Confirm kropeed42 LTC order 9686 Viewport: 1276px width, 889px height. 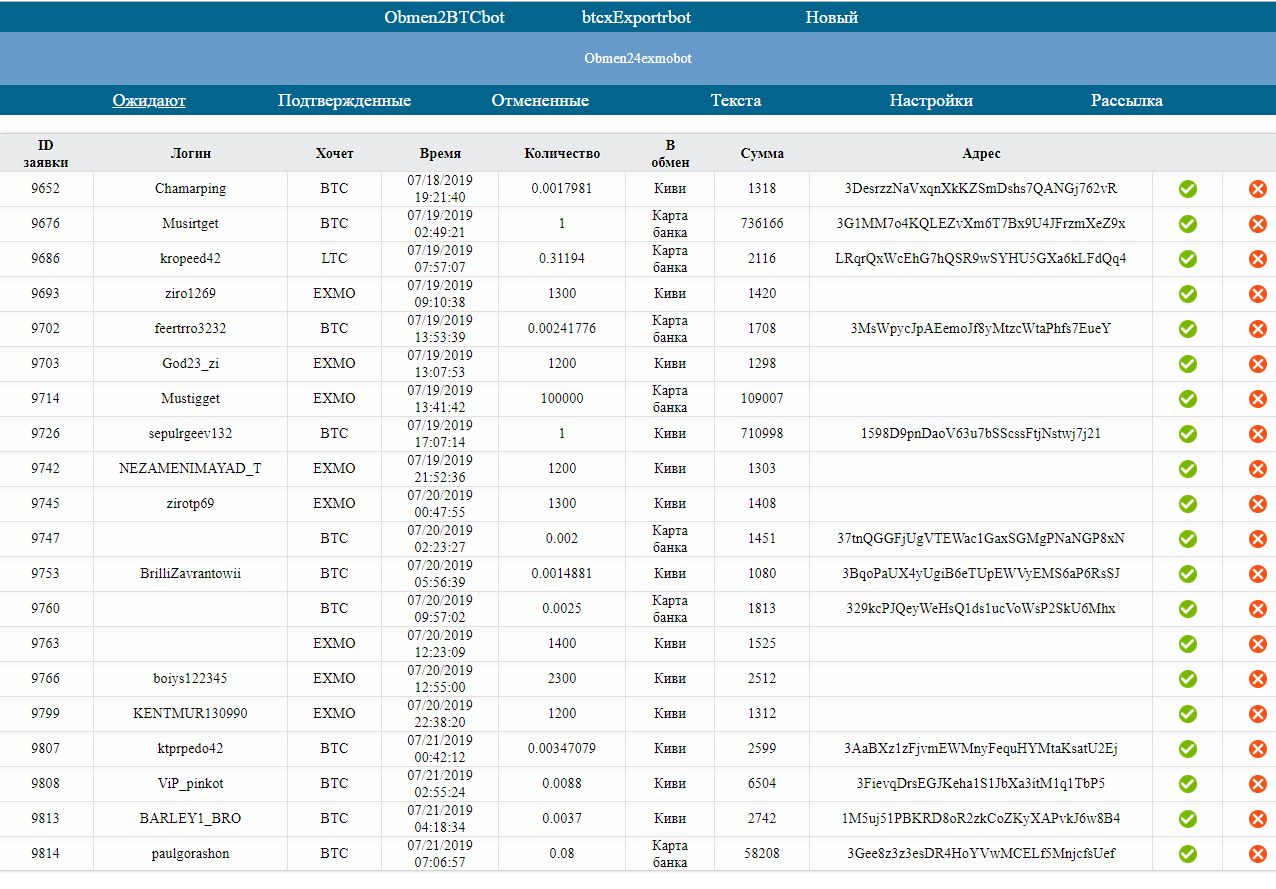tap(1188, 259)
